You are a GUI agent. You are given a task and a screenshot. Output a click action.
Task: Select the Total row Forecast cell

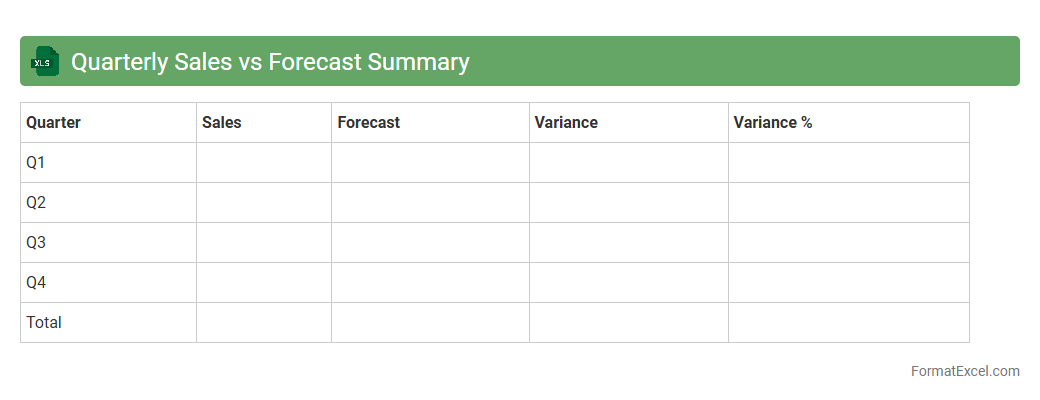pos(430,323)
